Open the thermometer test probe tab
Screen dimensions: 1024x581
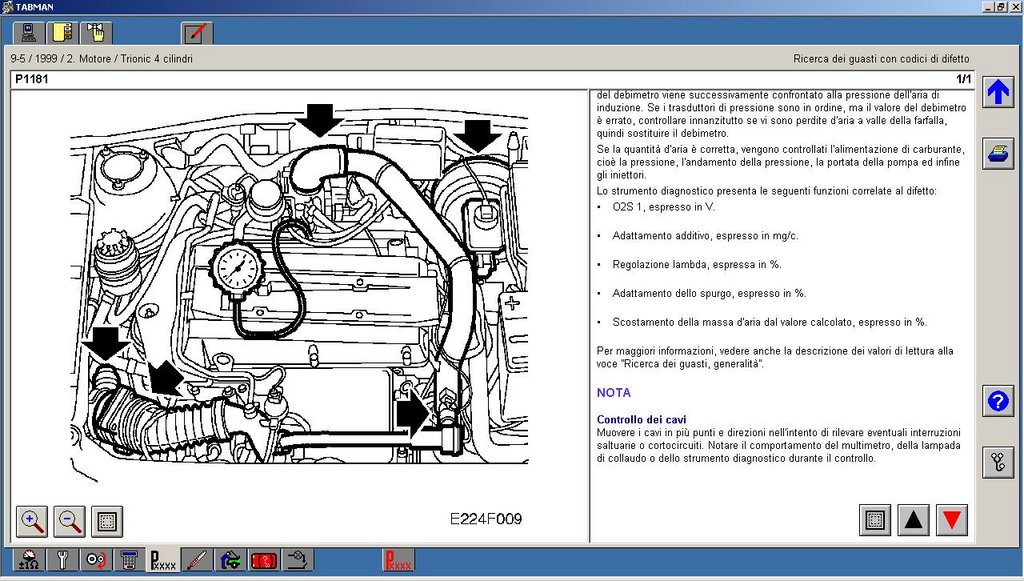(x=197, y=560)
